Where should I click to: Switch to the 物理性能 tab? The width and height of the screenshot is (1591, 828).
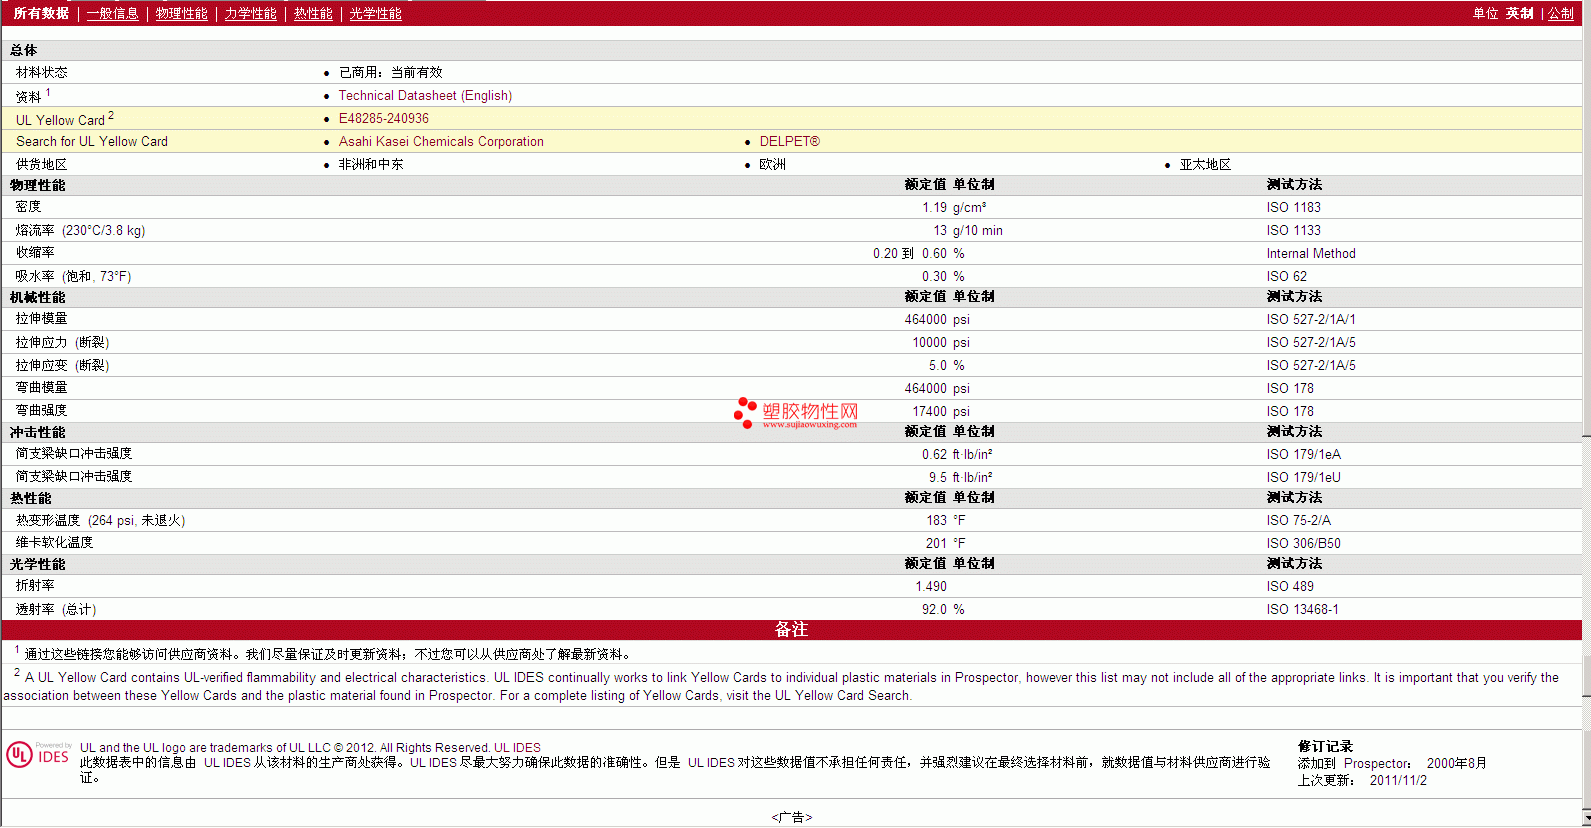tap(182, 13)
